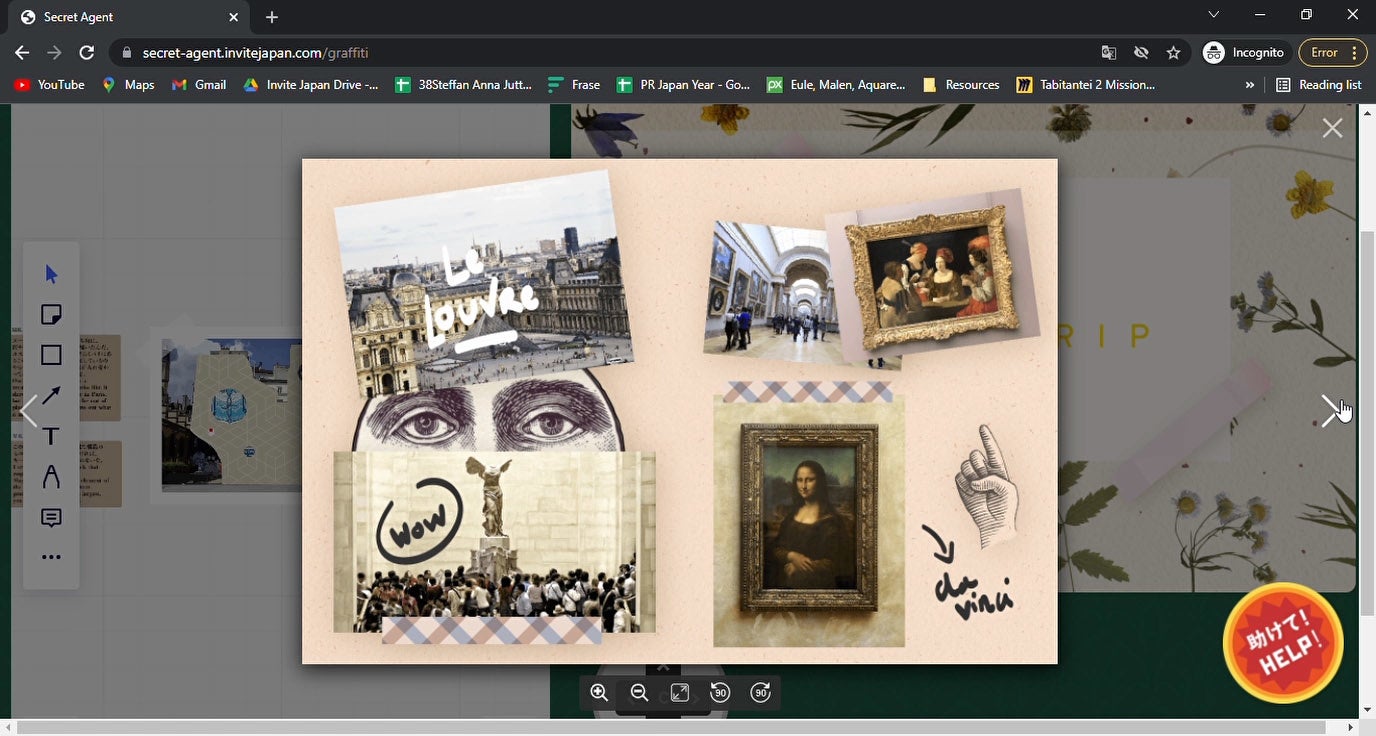Open a new browser tab
Image resolution: width=1376 pixels, height=736 pixels.
(272, 17)
